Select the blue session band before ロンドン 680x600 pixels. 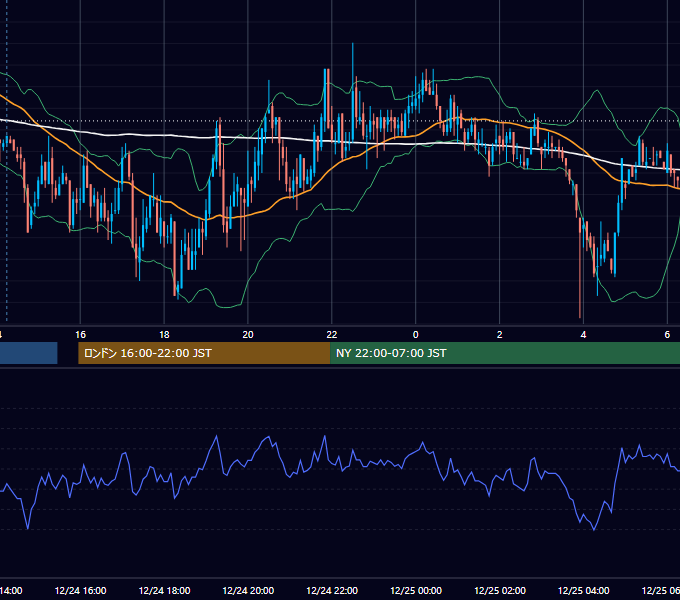pyautogui.click(x=29, y=353)
